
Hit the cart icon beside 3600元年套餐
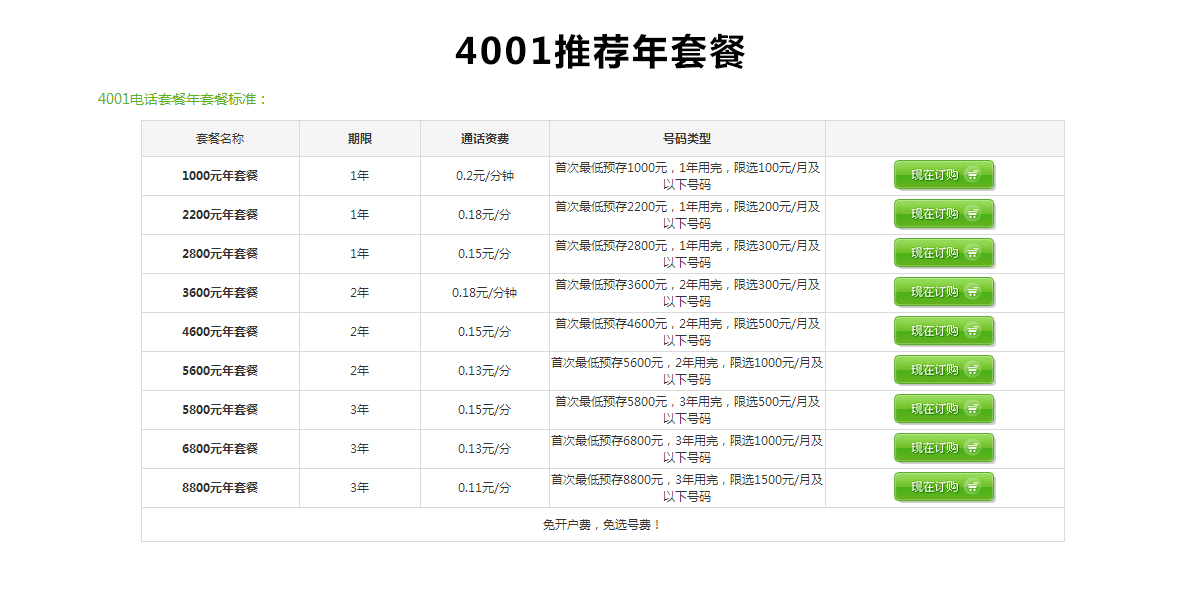[972, 292]
